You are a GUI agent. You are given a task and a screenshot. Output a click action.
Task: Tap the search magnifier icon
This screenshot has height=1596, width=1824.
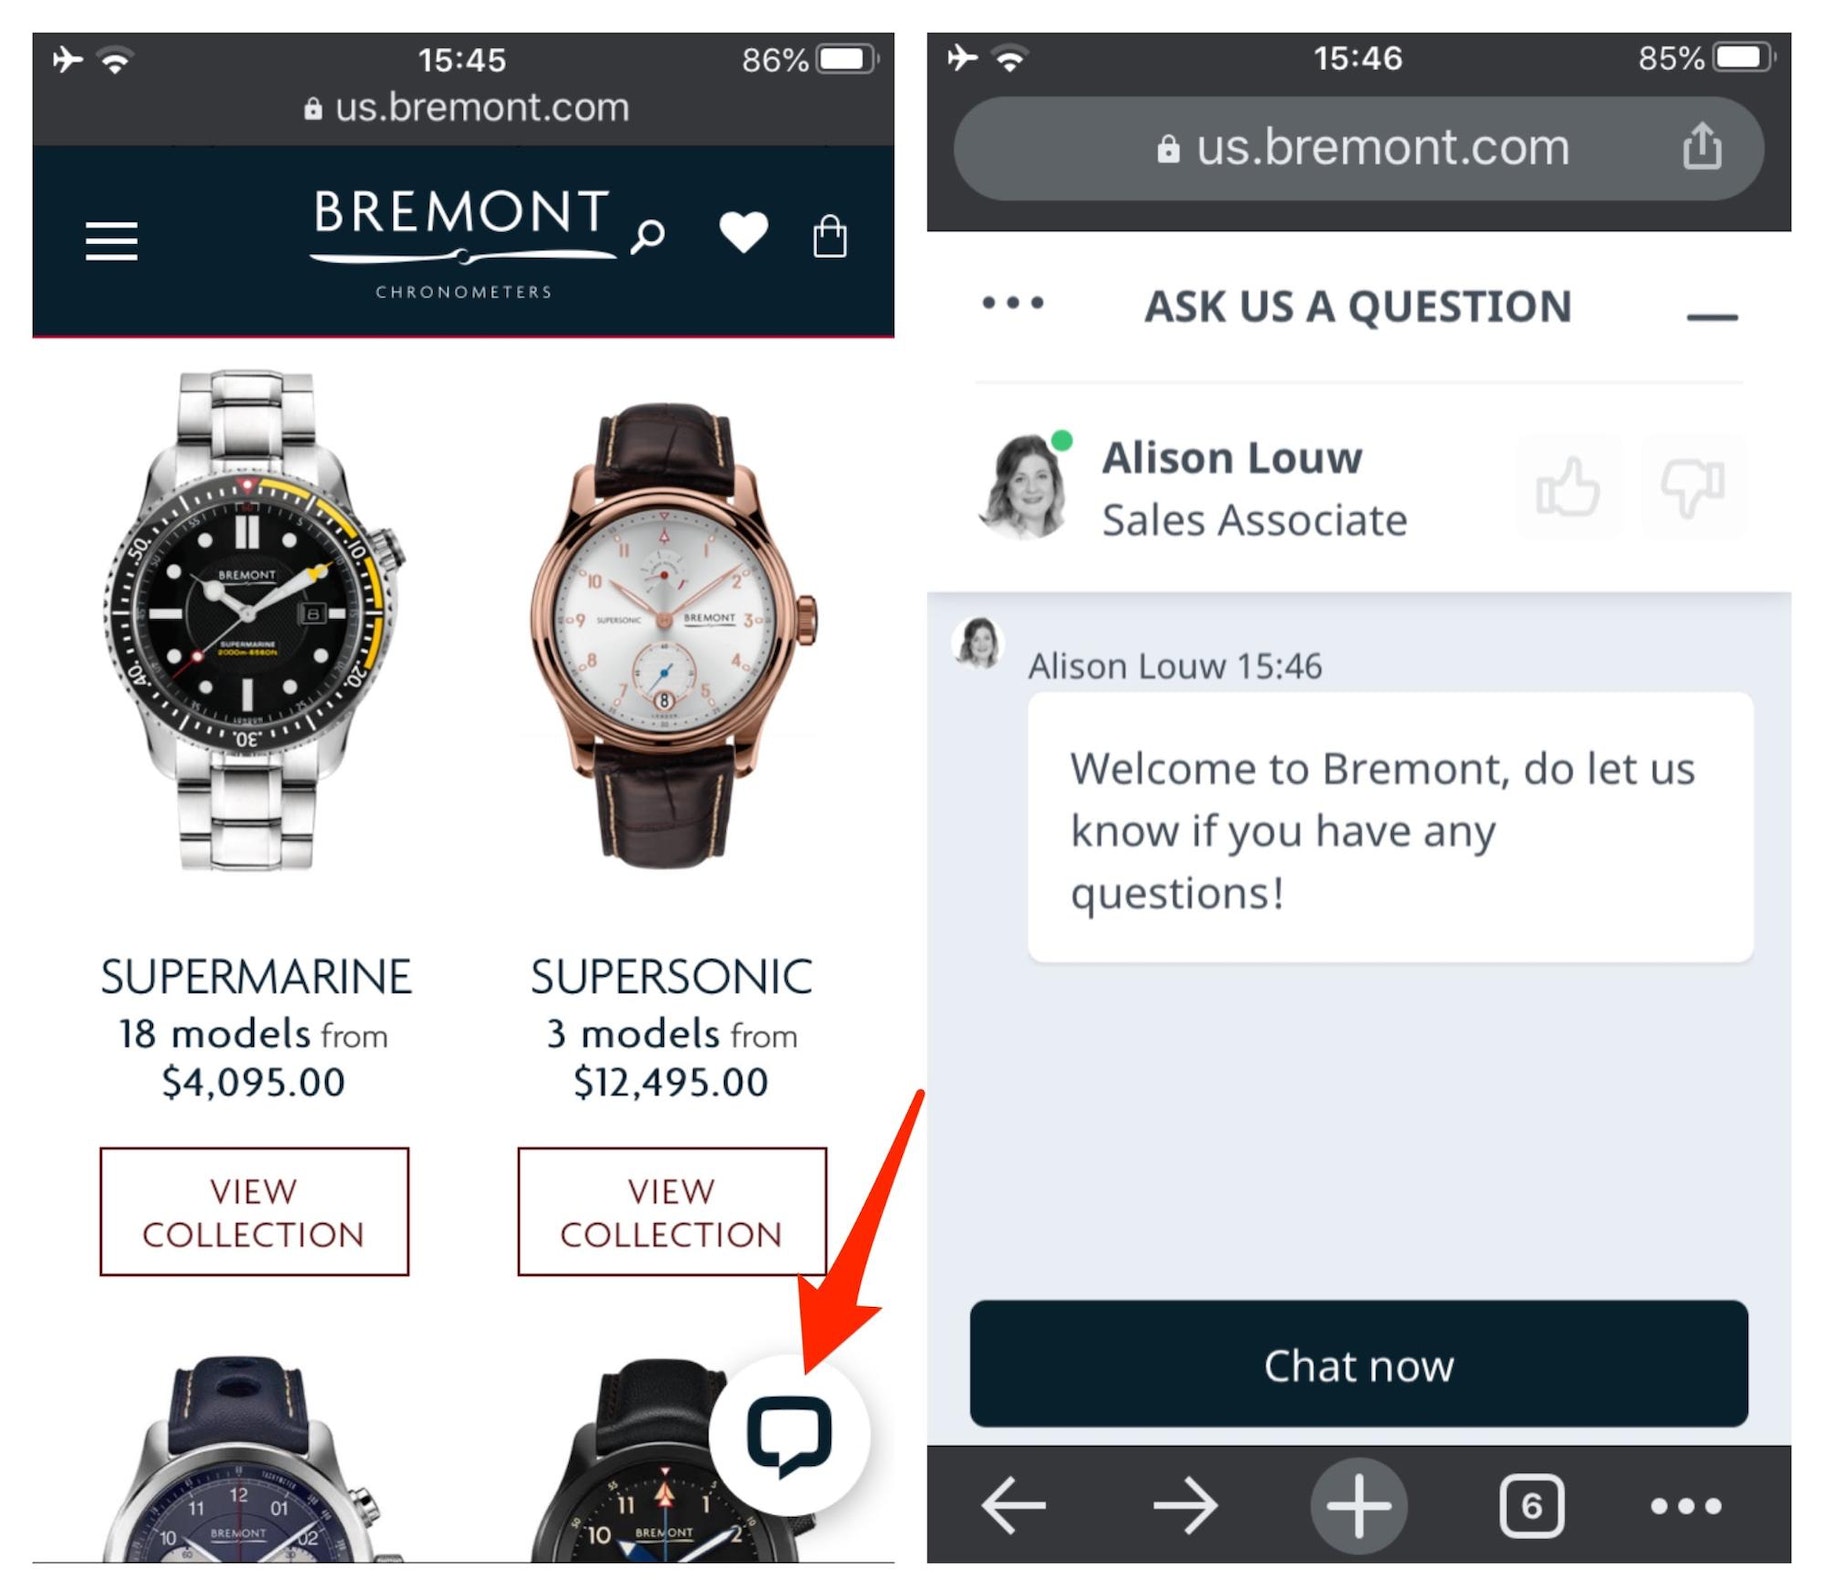pos(648,237)
